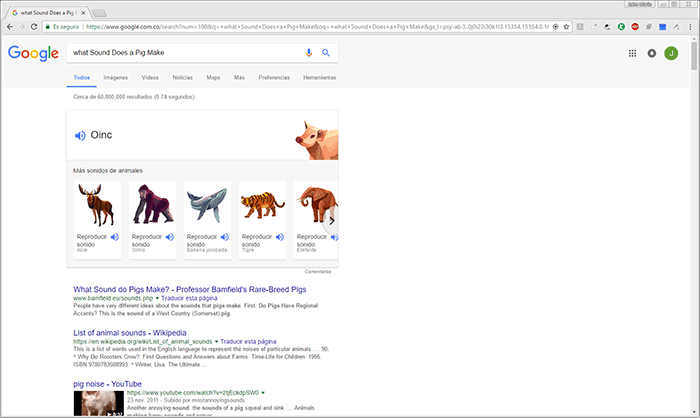
Task: Click the pencil-shaped extension icon at toolbar end
Action: 676,27
